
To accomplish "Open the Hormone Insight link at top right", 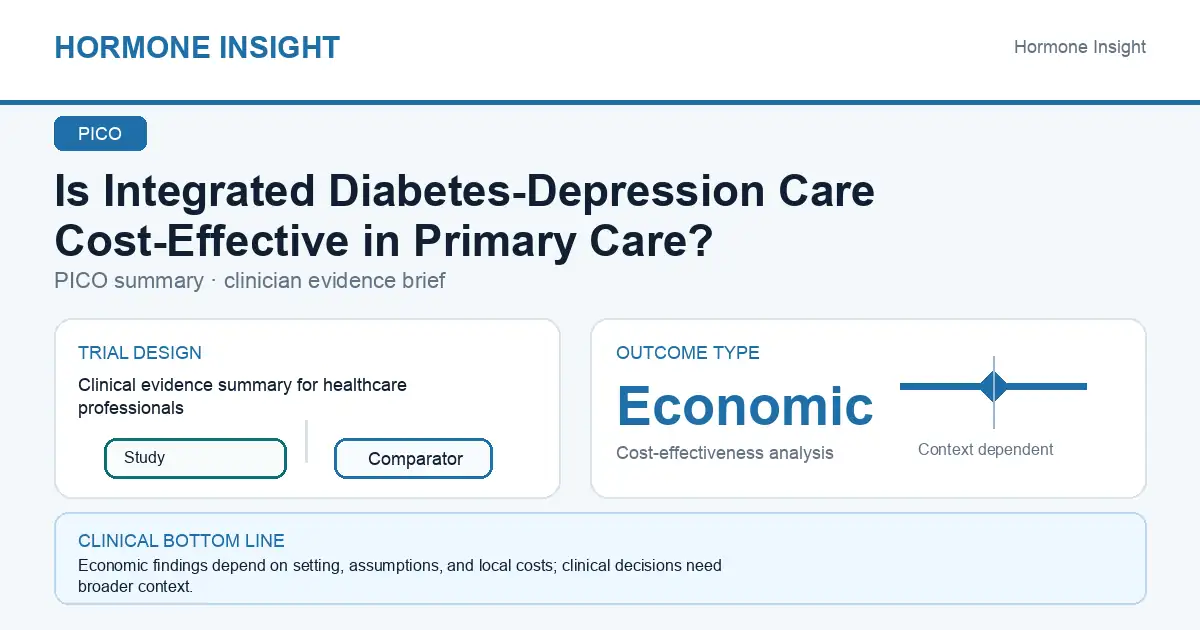I will [1080, 47].
